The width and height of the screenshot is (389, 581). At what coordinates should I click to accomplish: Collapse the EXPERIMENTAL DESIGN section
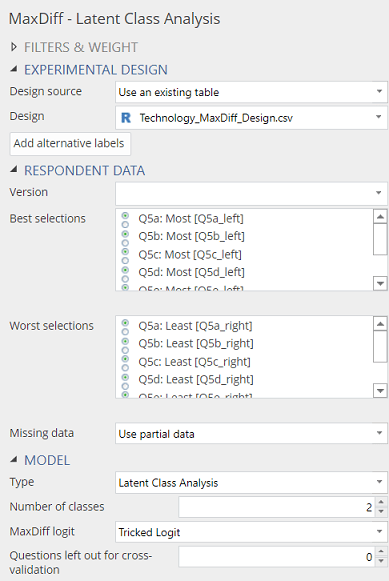point(14,69)
